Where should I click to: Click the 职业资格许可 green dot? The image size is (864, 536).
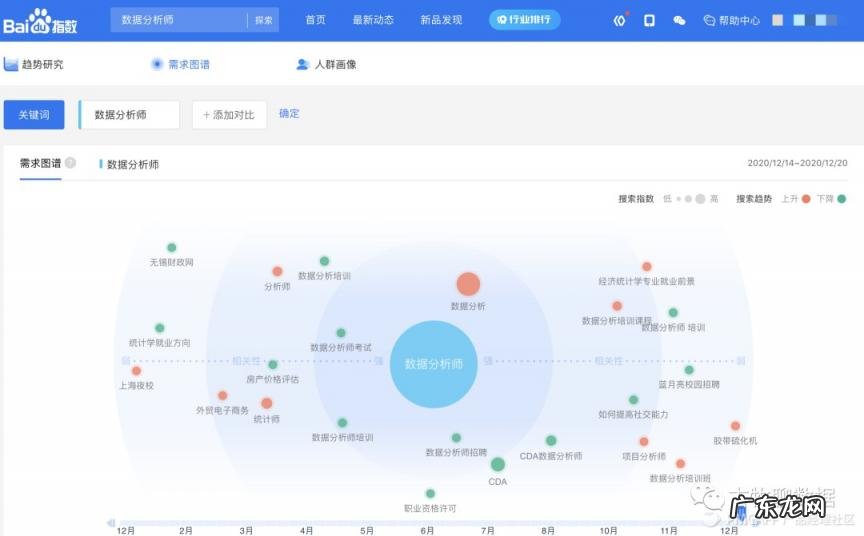pos(430,493)
